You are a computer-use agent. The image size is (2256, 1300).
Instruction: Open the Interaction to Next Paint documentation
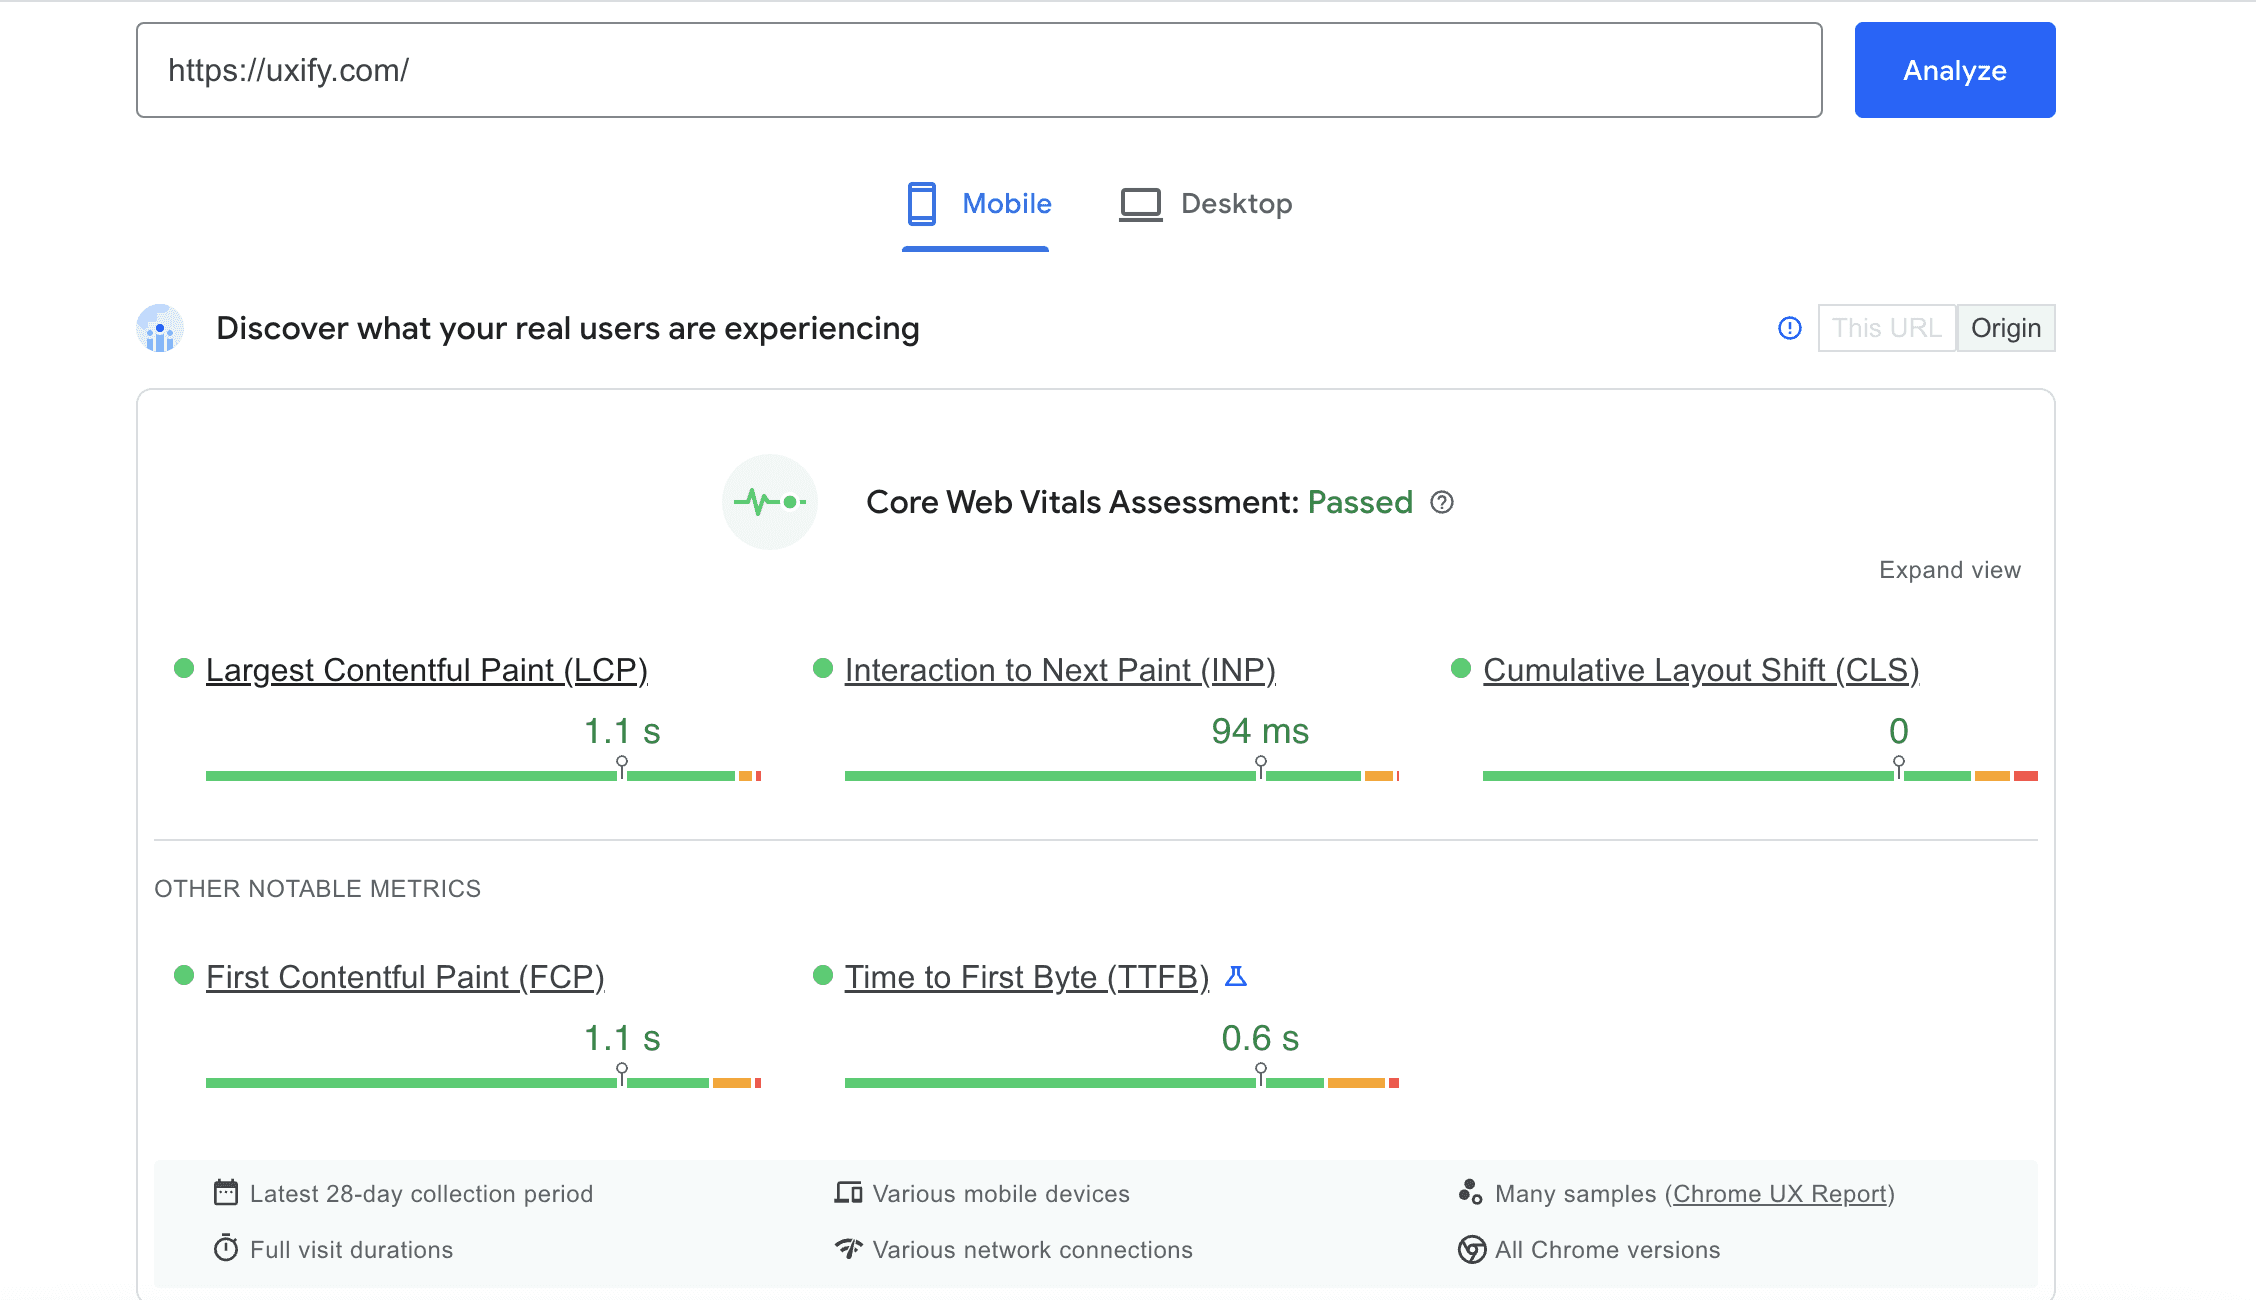tap(1060, 670)
